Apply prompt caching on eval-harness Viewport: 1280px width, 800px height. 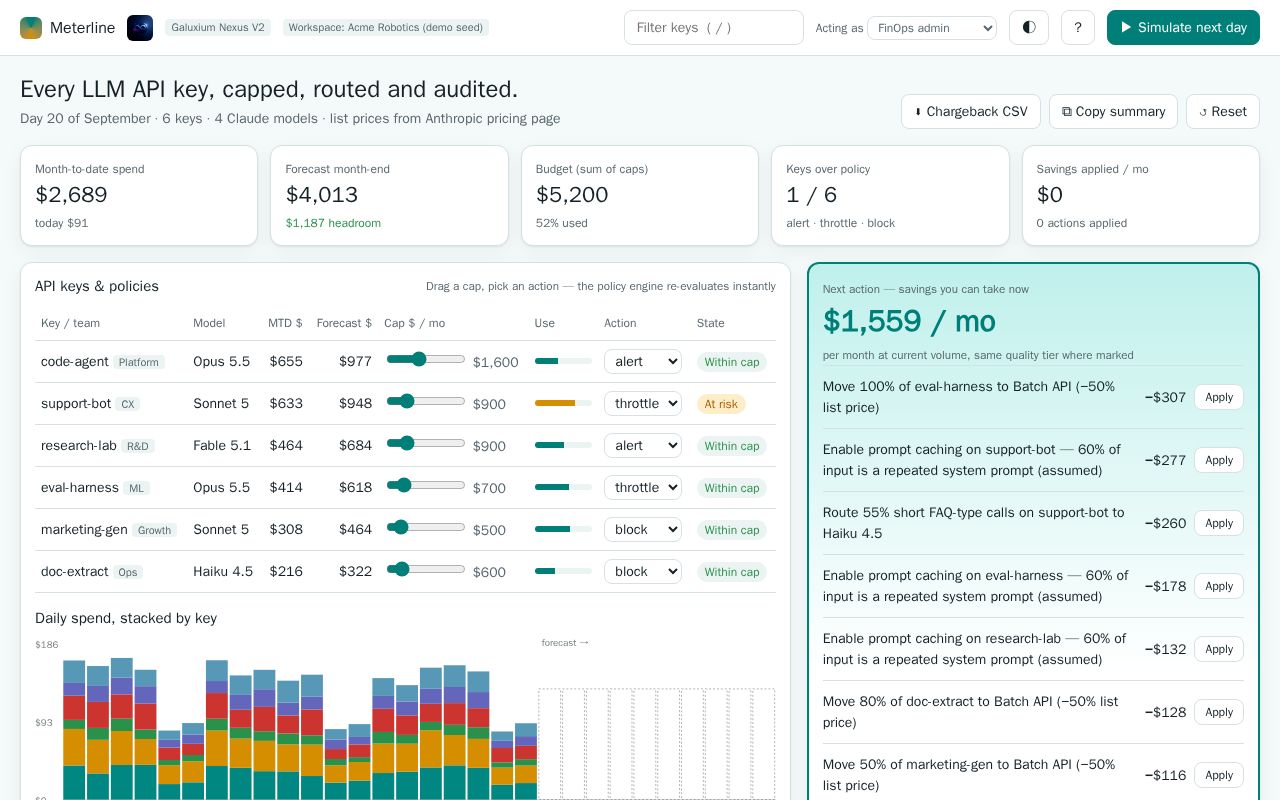pyautogui.click(x=1219, y=586)
